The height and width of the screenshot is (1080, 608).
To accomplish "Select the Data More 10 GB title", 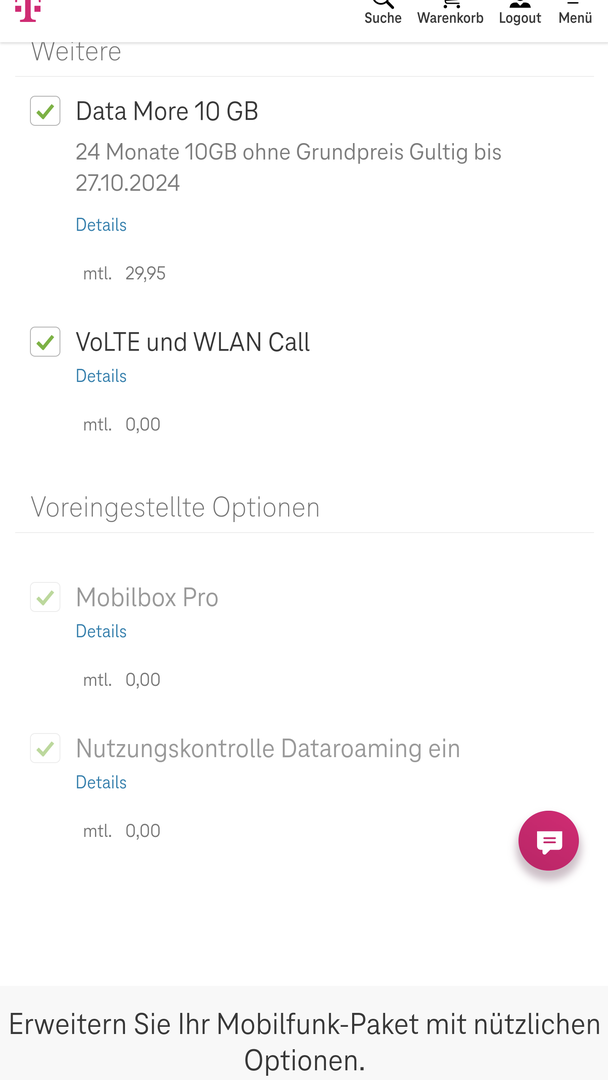I will (167, 111).
